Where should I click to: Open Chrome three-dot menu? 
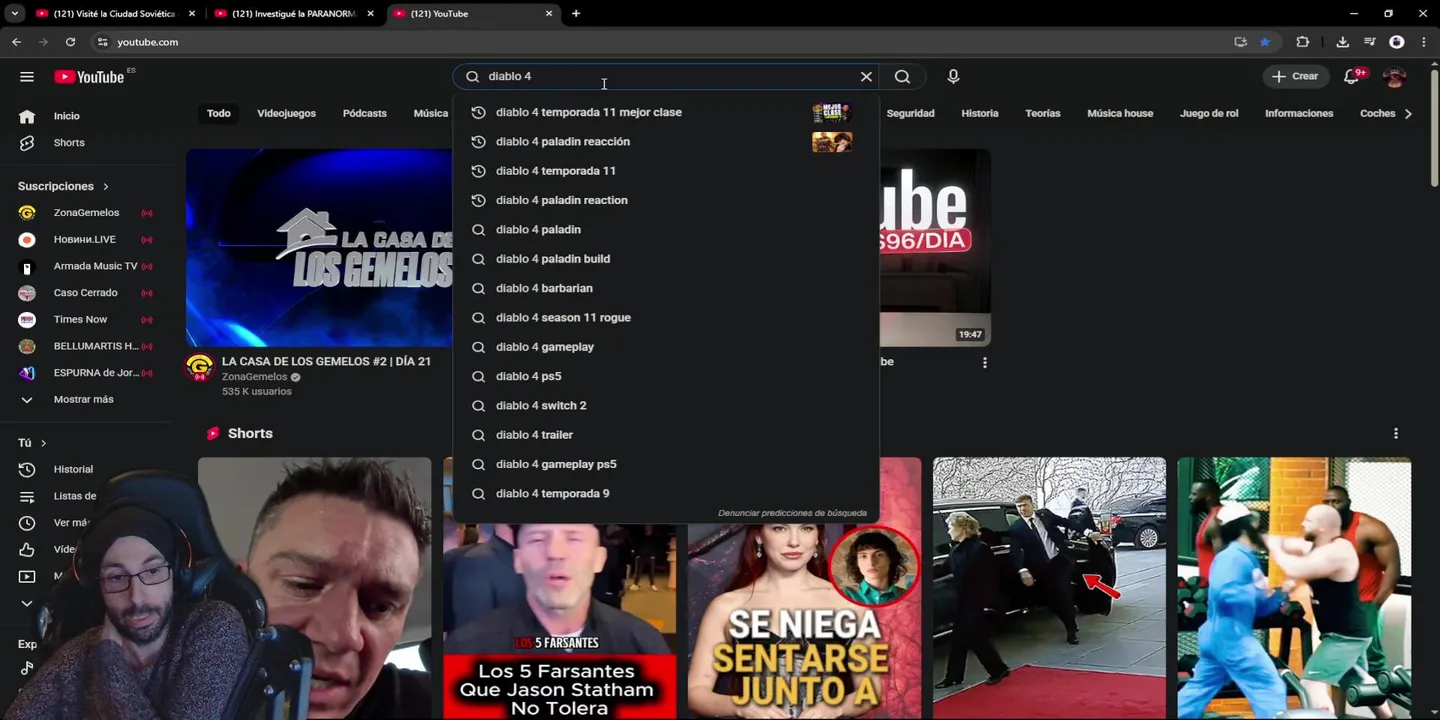[1423, 42]
